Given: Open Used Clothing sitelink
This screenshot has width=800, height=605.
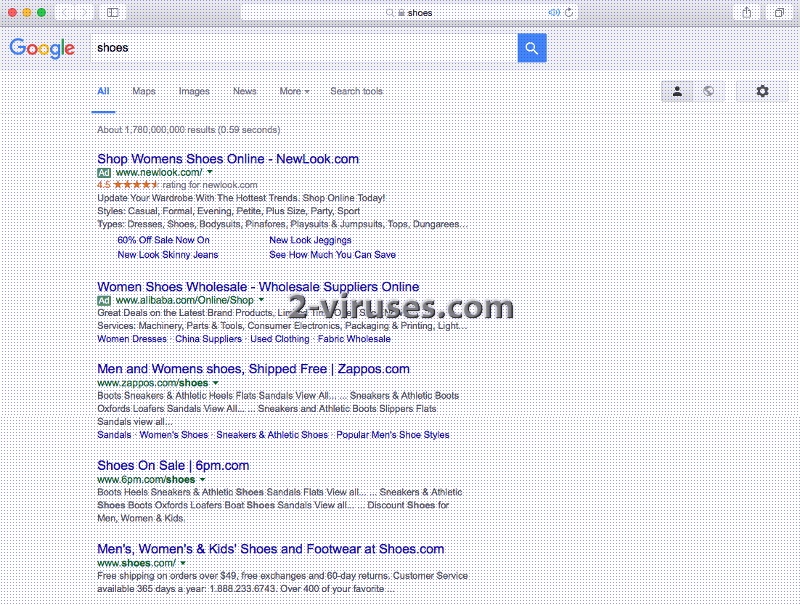Looking at the screenshot, I should pyautogui.click(x=280, y=339).
